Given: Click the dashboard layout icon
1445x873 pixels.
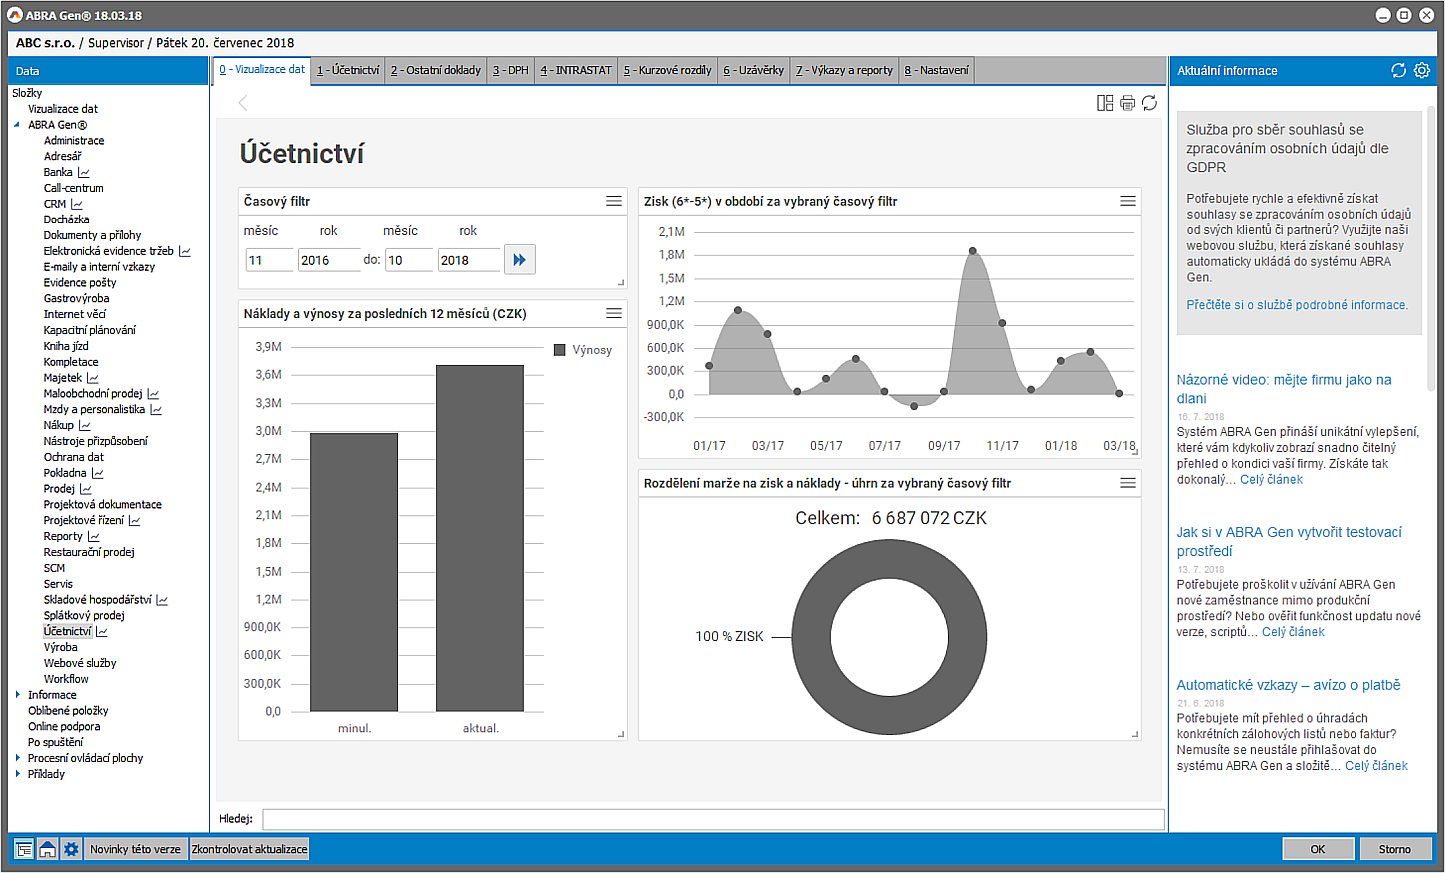Looking at the screenshot, I should pyautogui.click(x=1105, y=103).
